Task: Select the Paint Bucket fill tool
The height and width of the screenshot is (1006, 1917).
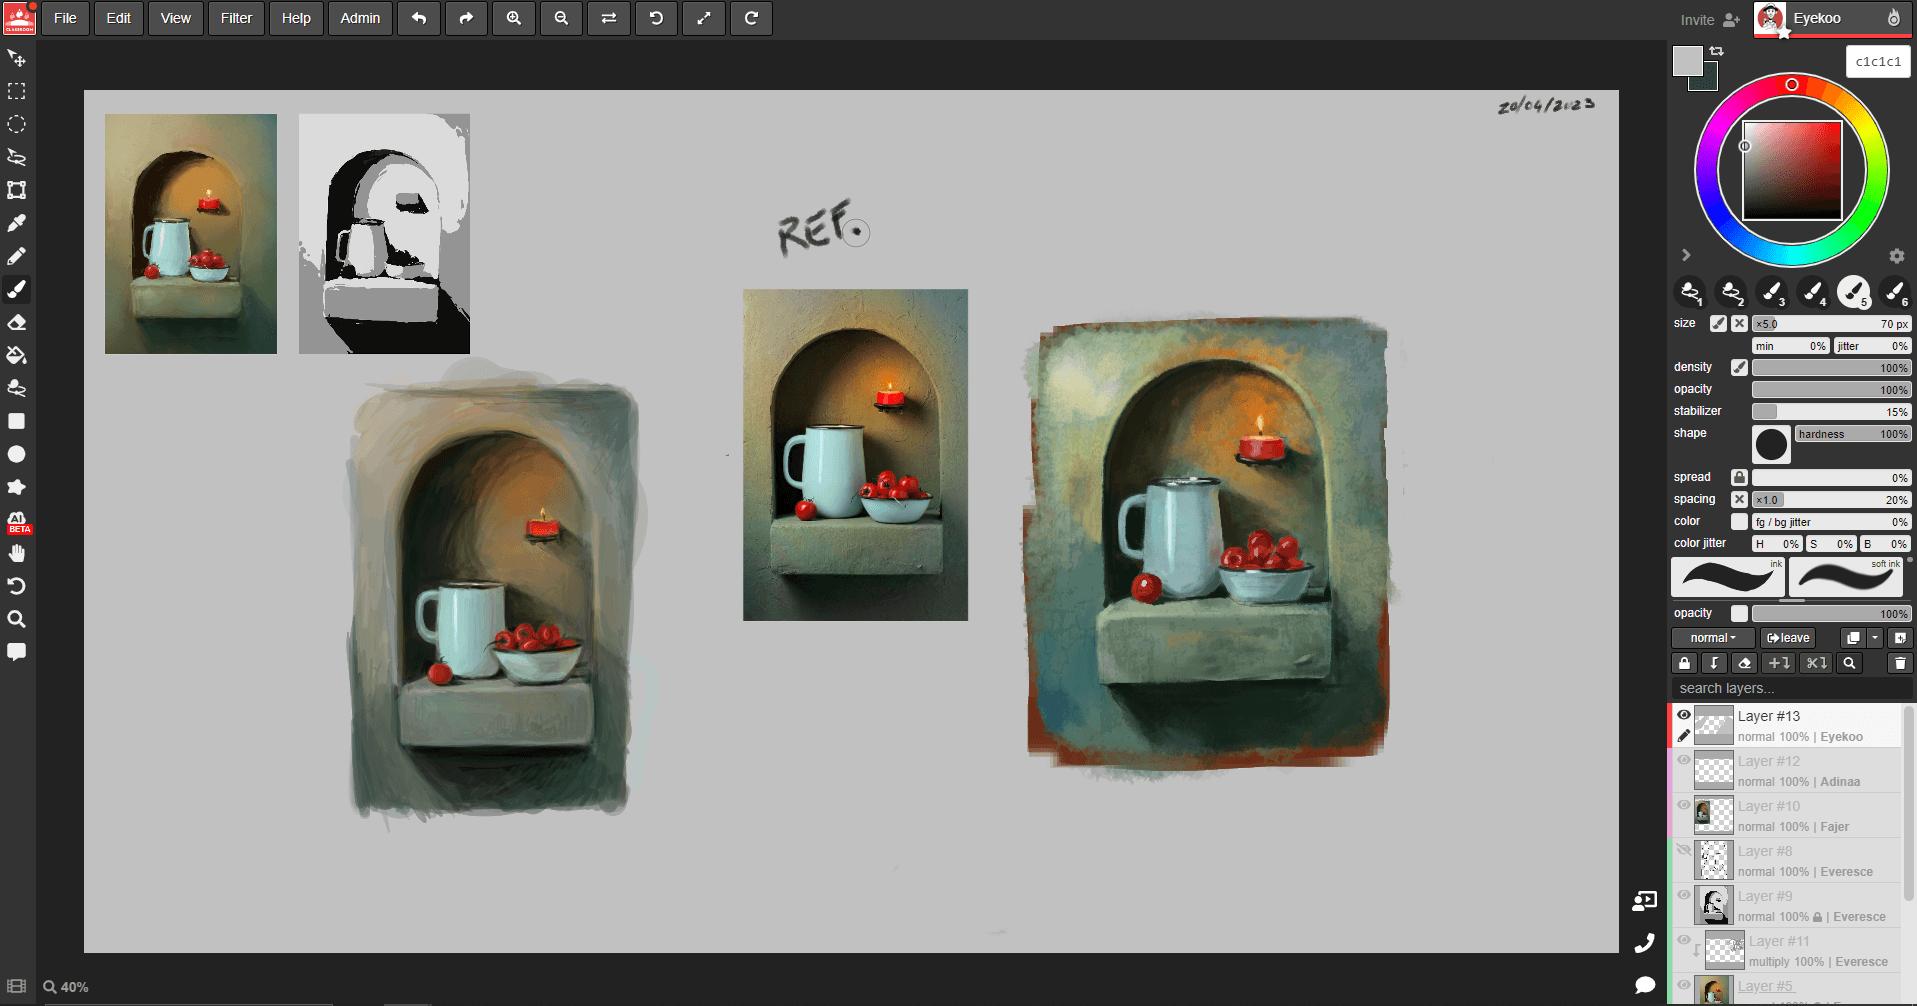Action: tap(17, 355)
